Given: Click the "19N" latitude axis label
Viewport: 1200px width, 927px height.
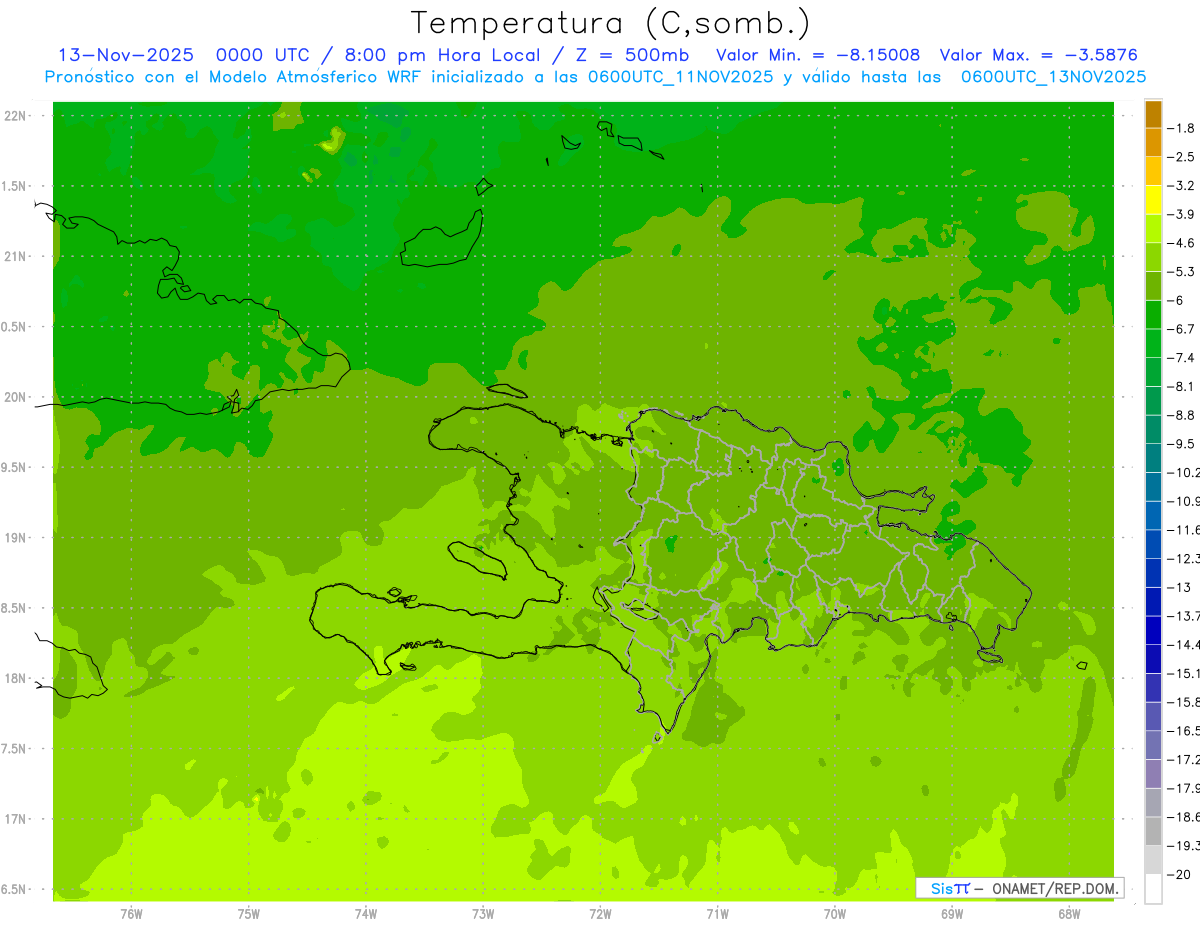Looking at the screenshot, I should 16,537.
